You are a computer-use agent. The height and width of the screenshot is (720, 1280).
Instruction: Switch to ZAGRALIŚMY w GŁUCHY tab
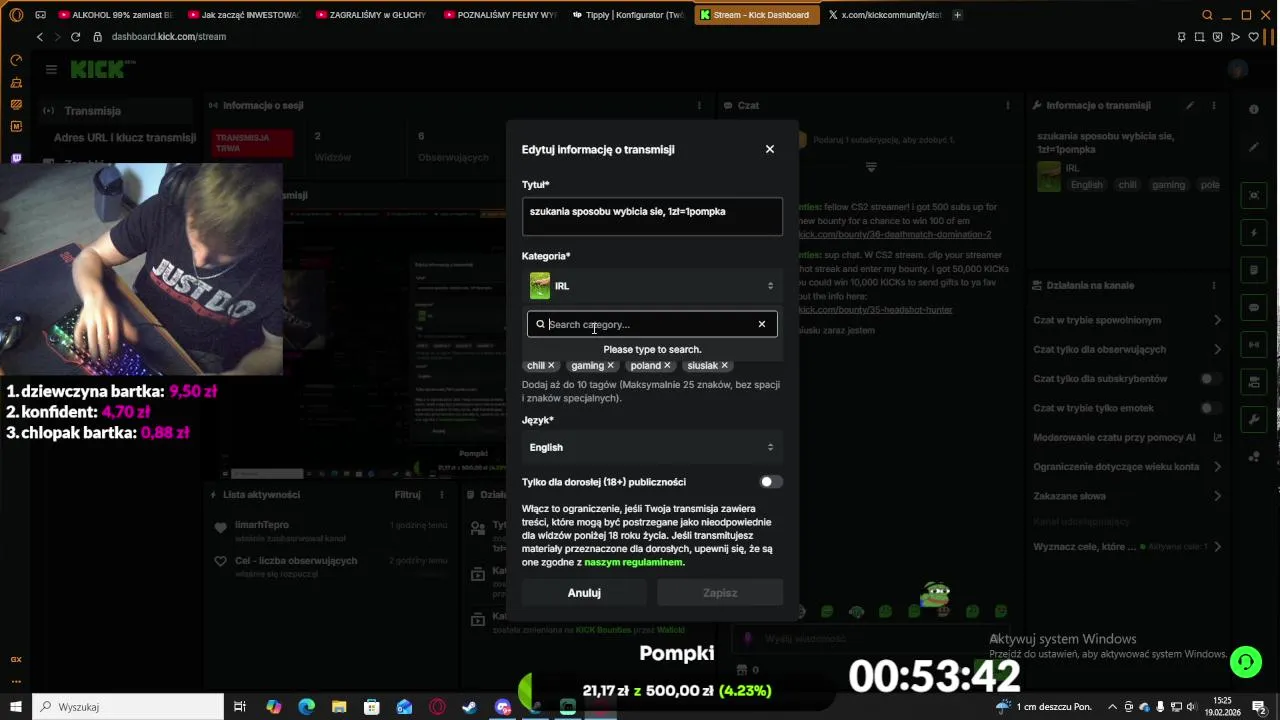(371, 15)
